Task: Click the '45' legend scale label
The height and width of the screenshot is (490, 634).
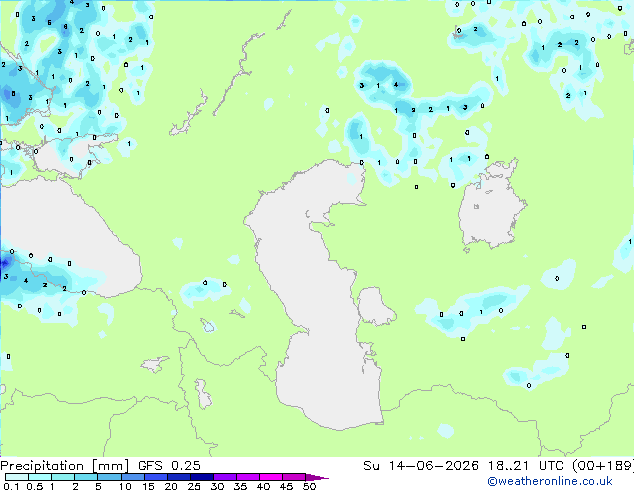Action: (x=287, y=486)
